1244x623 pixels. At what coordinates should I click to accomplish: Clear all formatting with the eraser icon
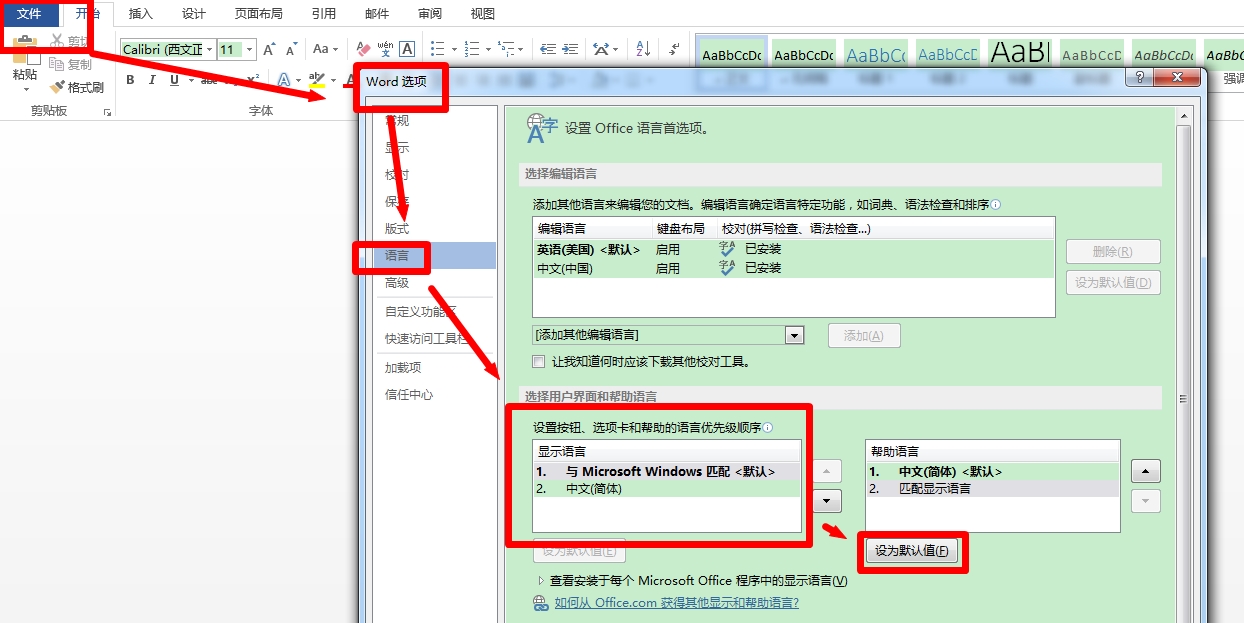pyautogui.click(x=363, y=49)
